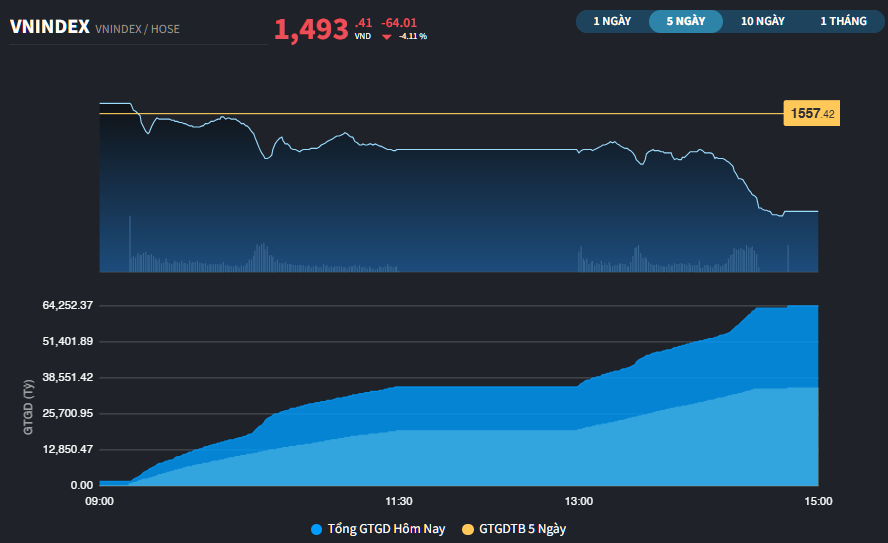Select the 1 NGÀY time range tab
Viewport: 888px width, 543px height.
pyautogui.click(x=612, y=21)
